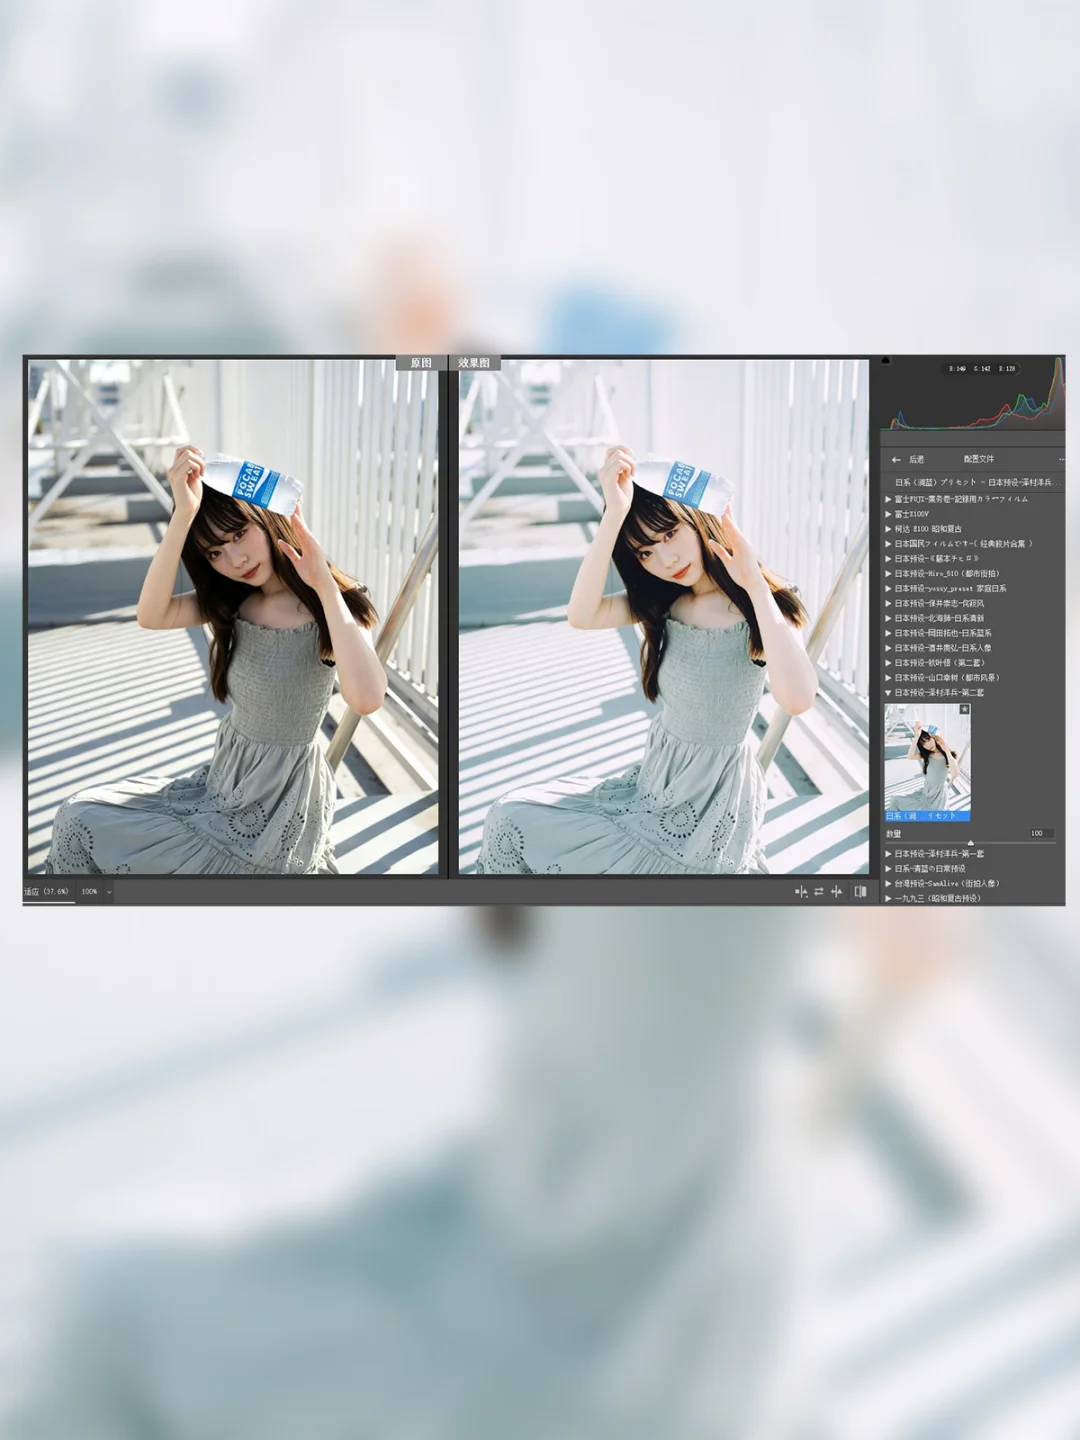Expand the 日系-清蓝の日常预设 group
Image resolution: width=1080 pixels, height=1440 pixels.
click(888, 869)
